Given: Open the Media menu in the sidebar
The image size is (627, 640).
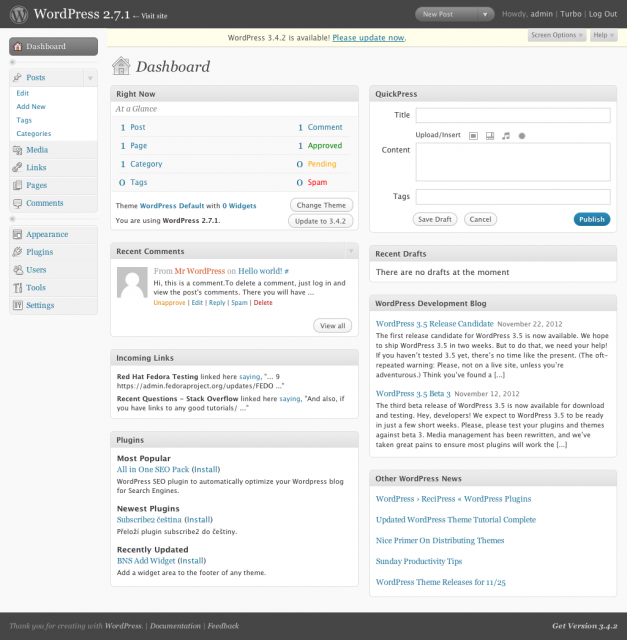Looking at the screenshot, I should (x=36, y=149).
